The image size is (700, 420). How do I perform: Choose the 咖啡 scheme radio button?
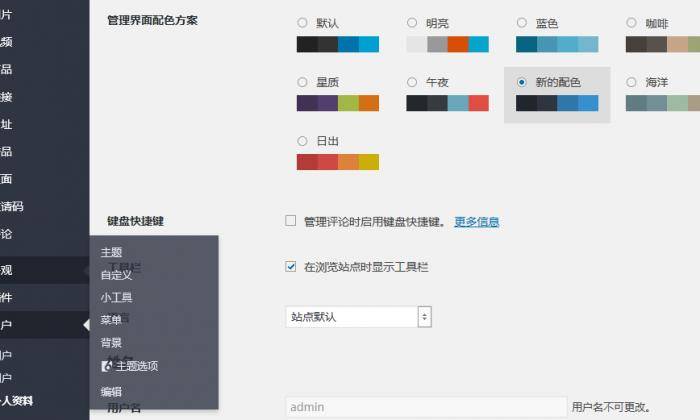(x=631, y=23)
